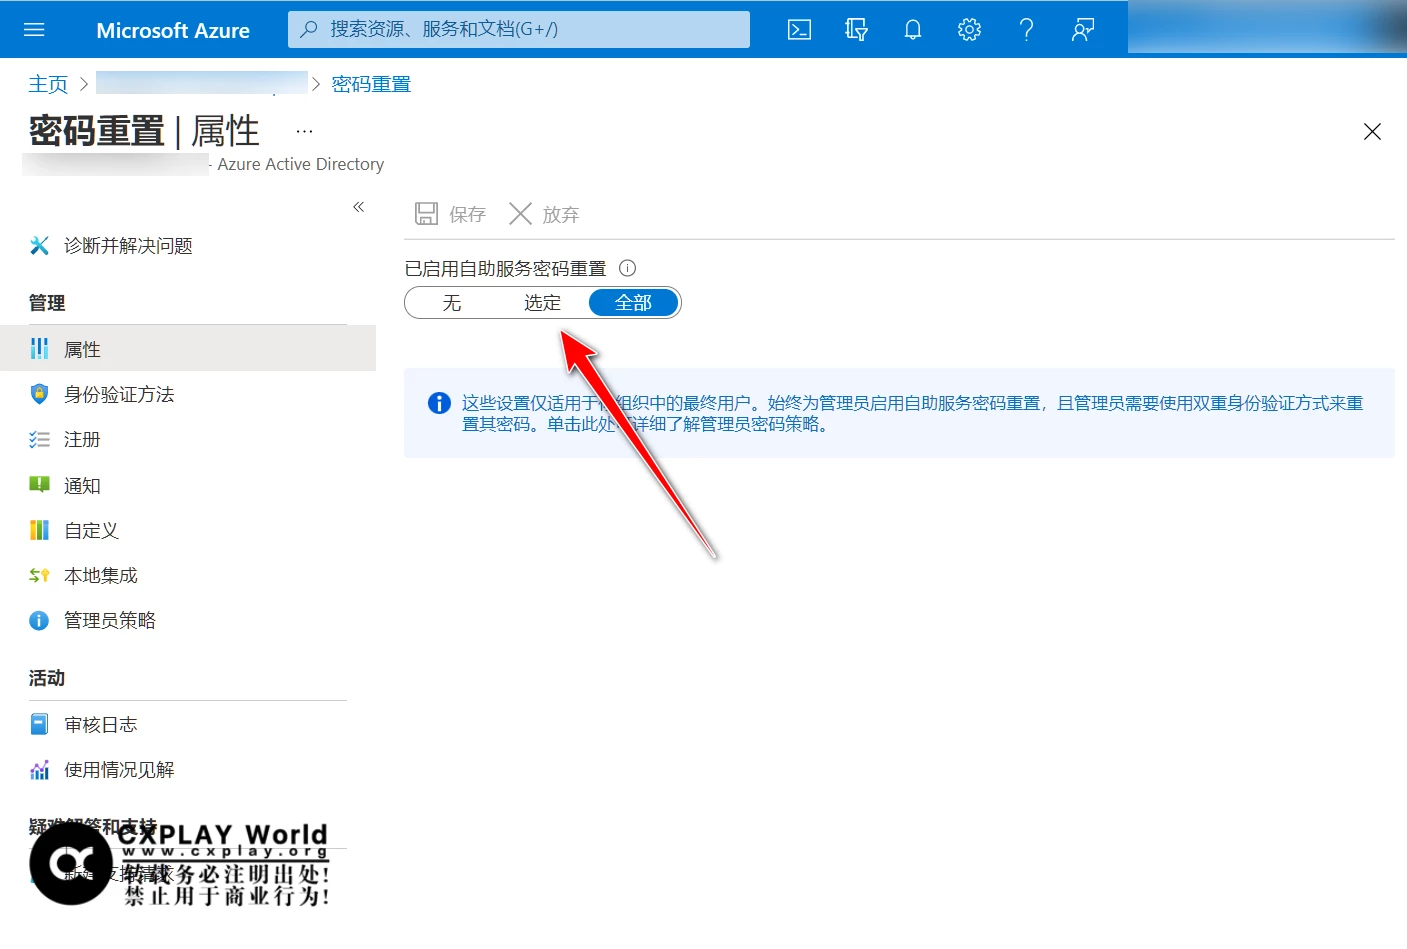The width and height of the screenshot is (1407, 949).
Task: Click the Azure Active Directory subtitle text
Action: tap(300, 164)
